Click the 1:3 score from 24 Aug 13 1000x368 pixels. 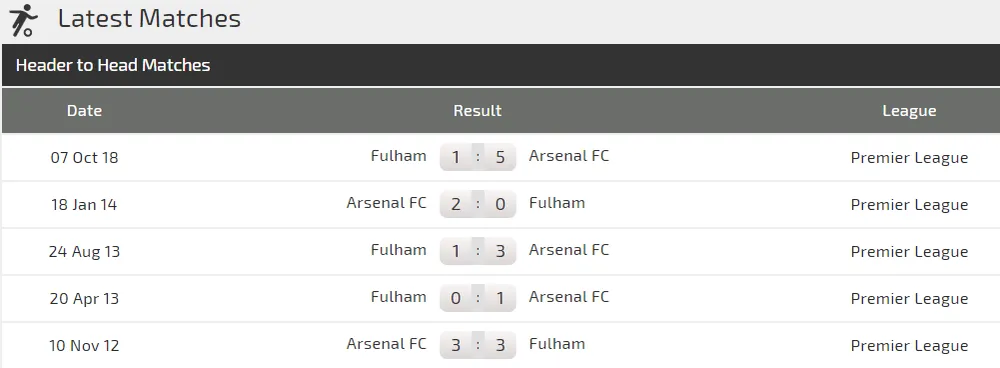478,251
